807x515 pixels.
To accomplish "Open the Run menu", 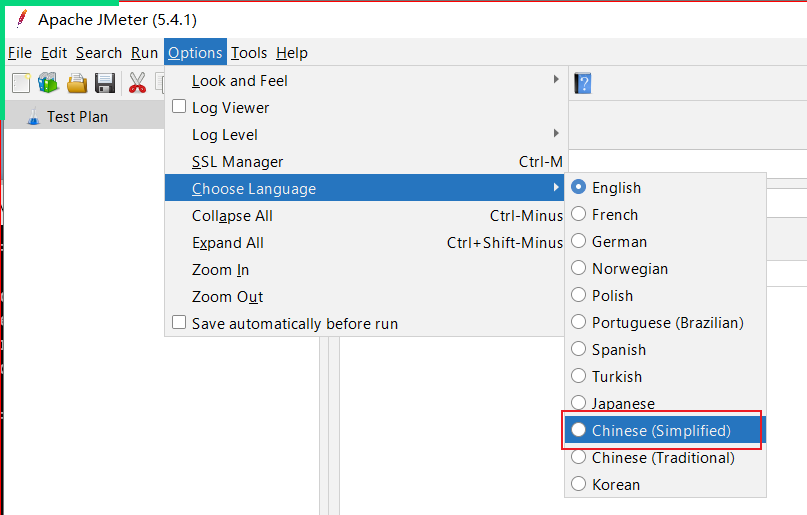I will [x=144, y=53].
